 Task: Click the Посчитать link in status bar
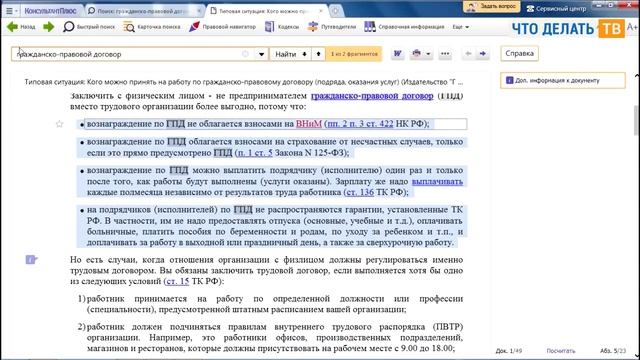(561, 351)
